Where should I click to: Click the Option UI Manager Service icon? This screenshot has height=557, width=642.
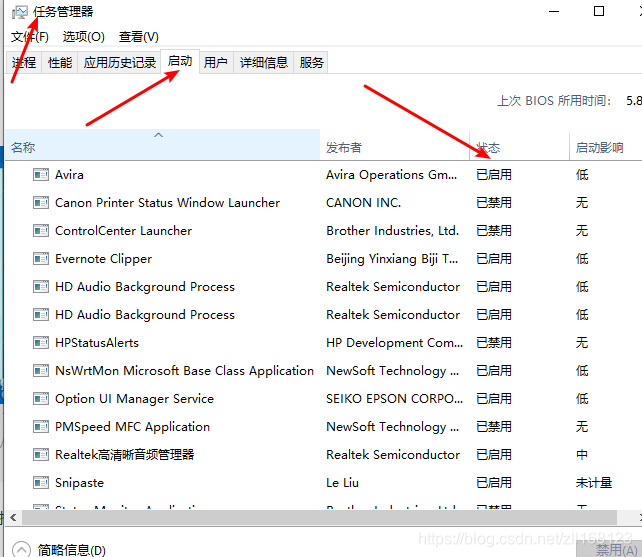pyautogui.click(x=41, y=399)
